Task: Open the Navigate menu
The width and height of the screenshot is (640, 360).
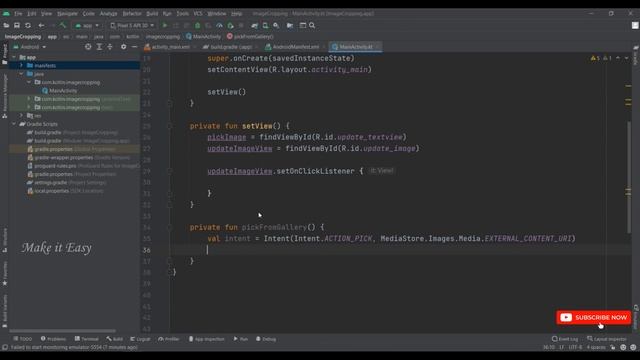Action: tap(67, 13)
